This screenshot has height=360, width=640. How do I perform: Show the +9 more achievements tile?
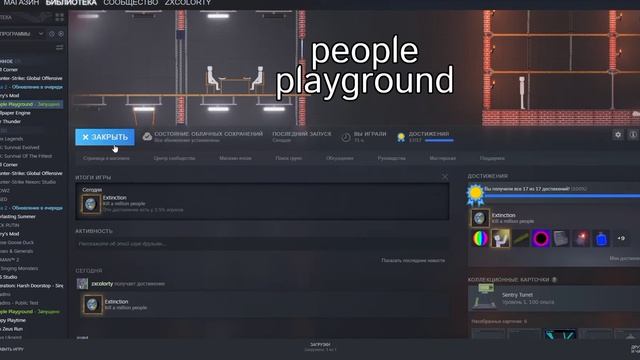tap(621, 238)
